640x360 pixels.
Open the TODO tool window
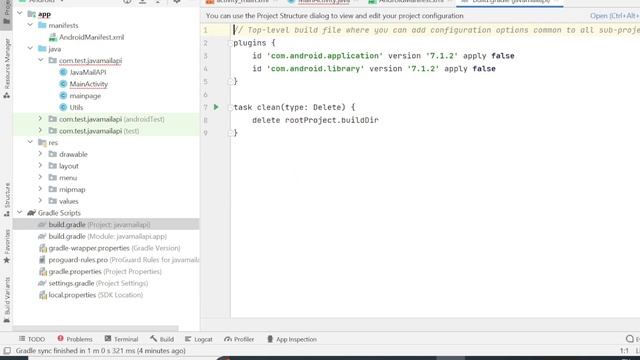(x=32, y=339)
